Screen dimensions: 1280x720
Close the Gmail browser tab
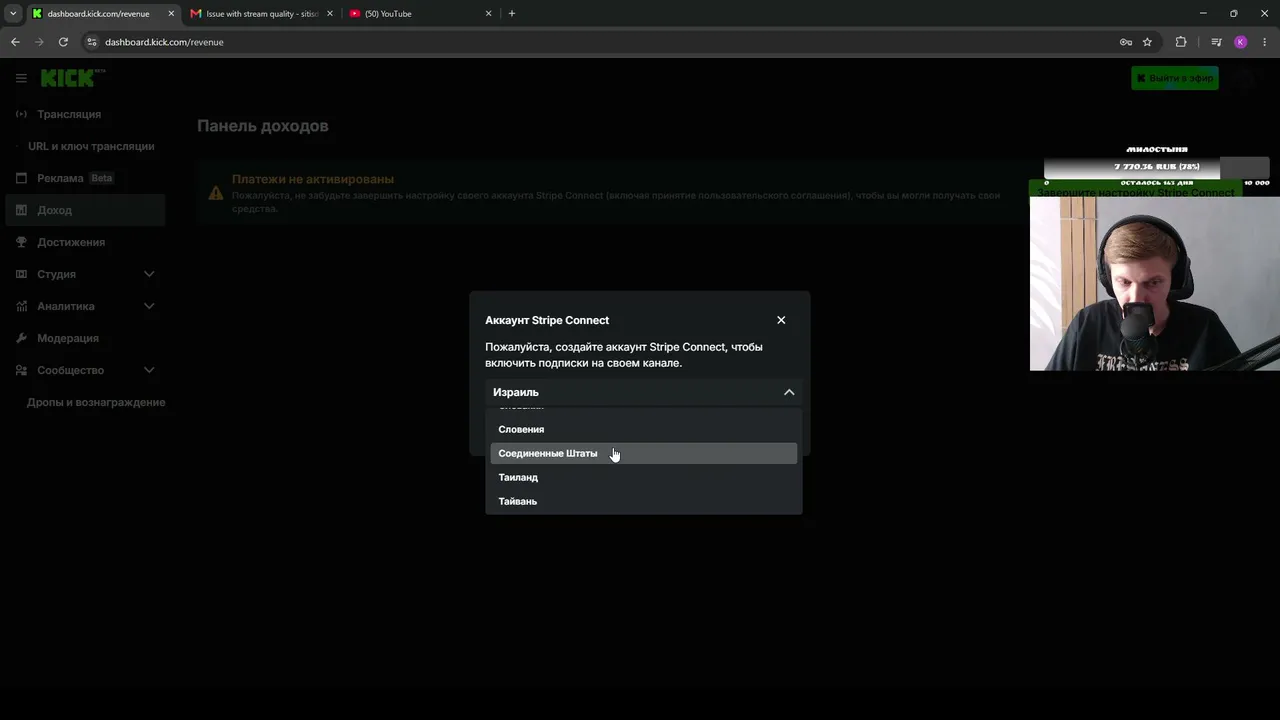[x=330, y=14]
